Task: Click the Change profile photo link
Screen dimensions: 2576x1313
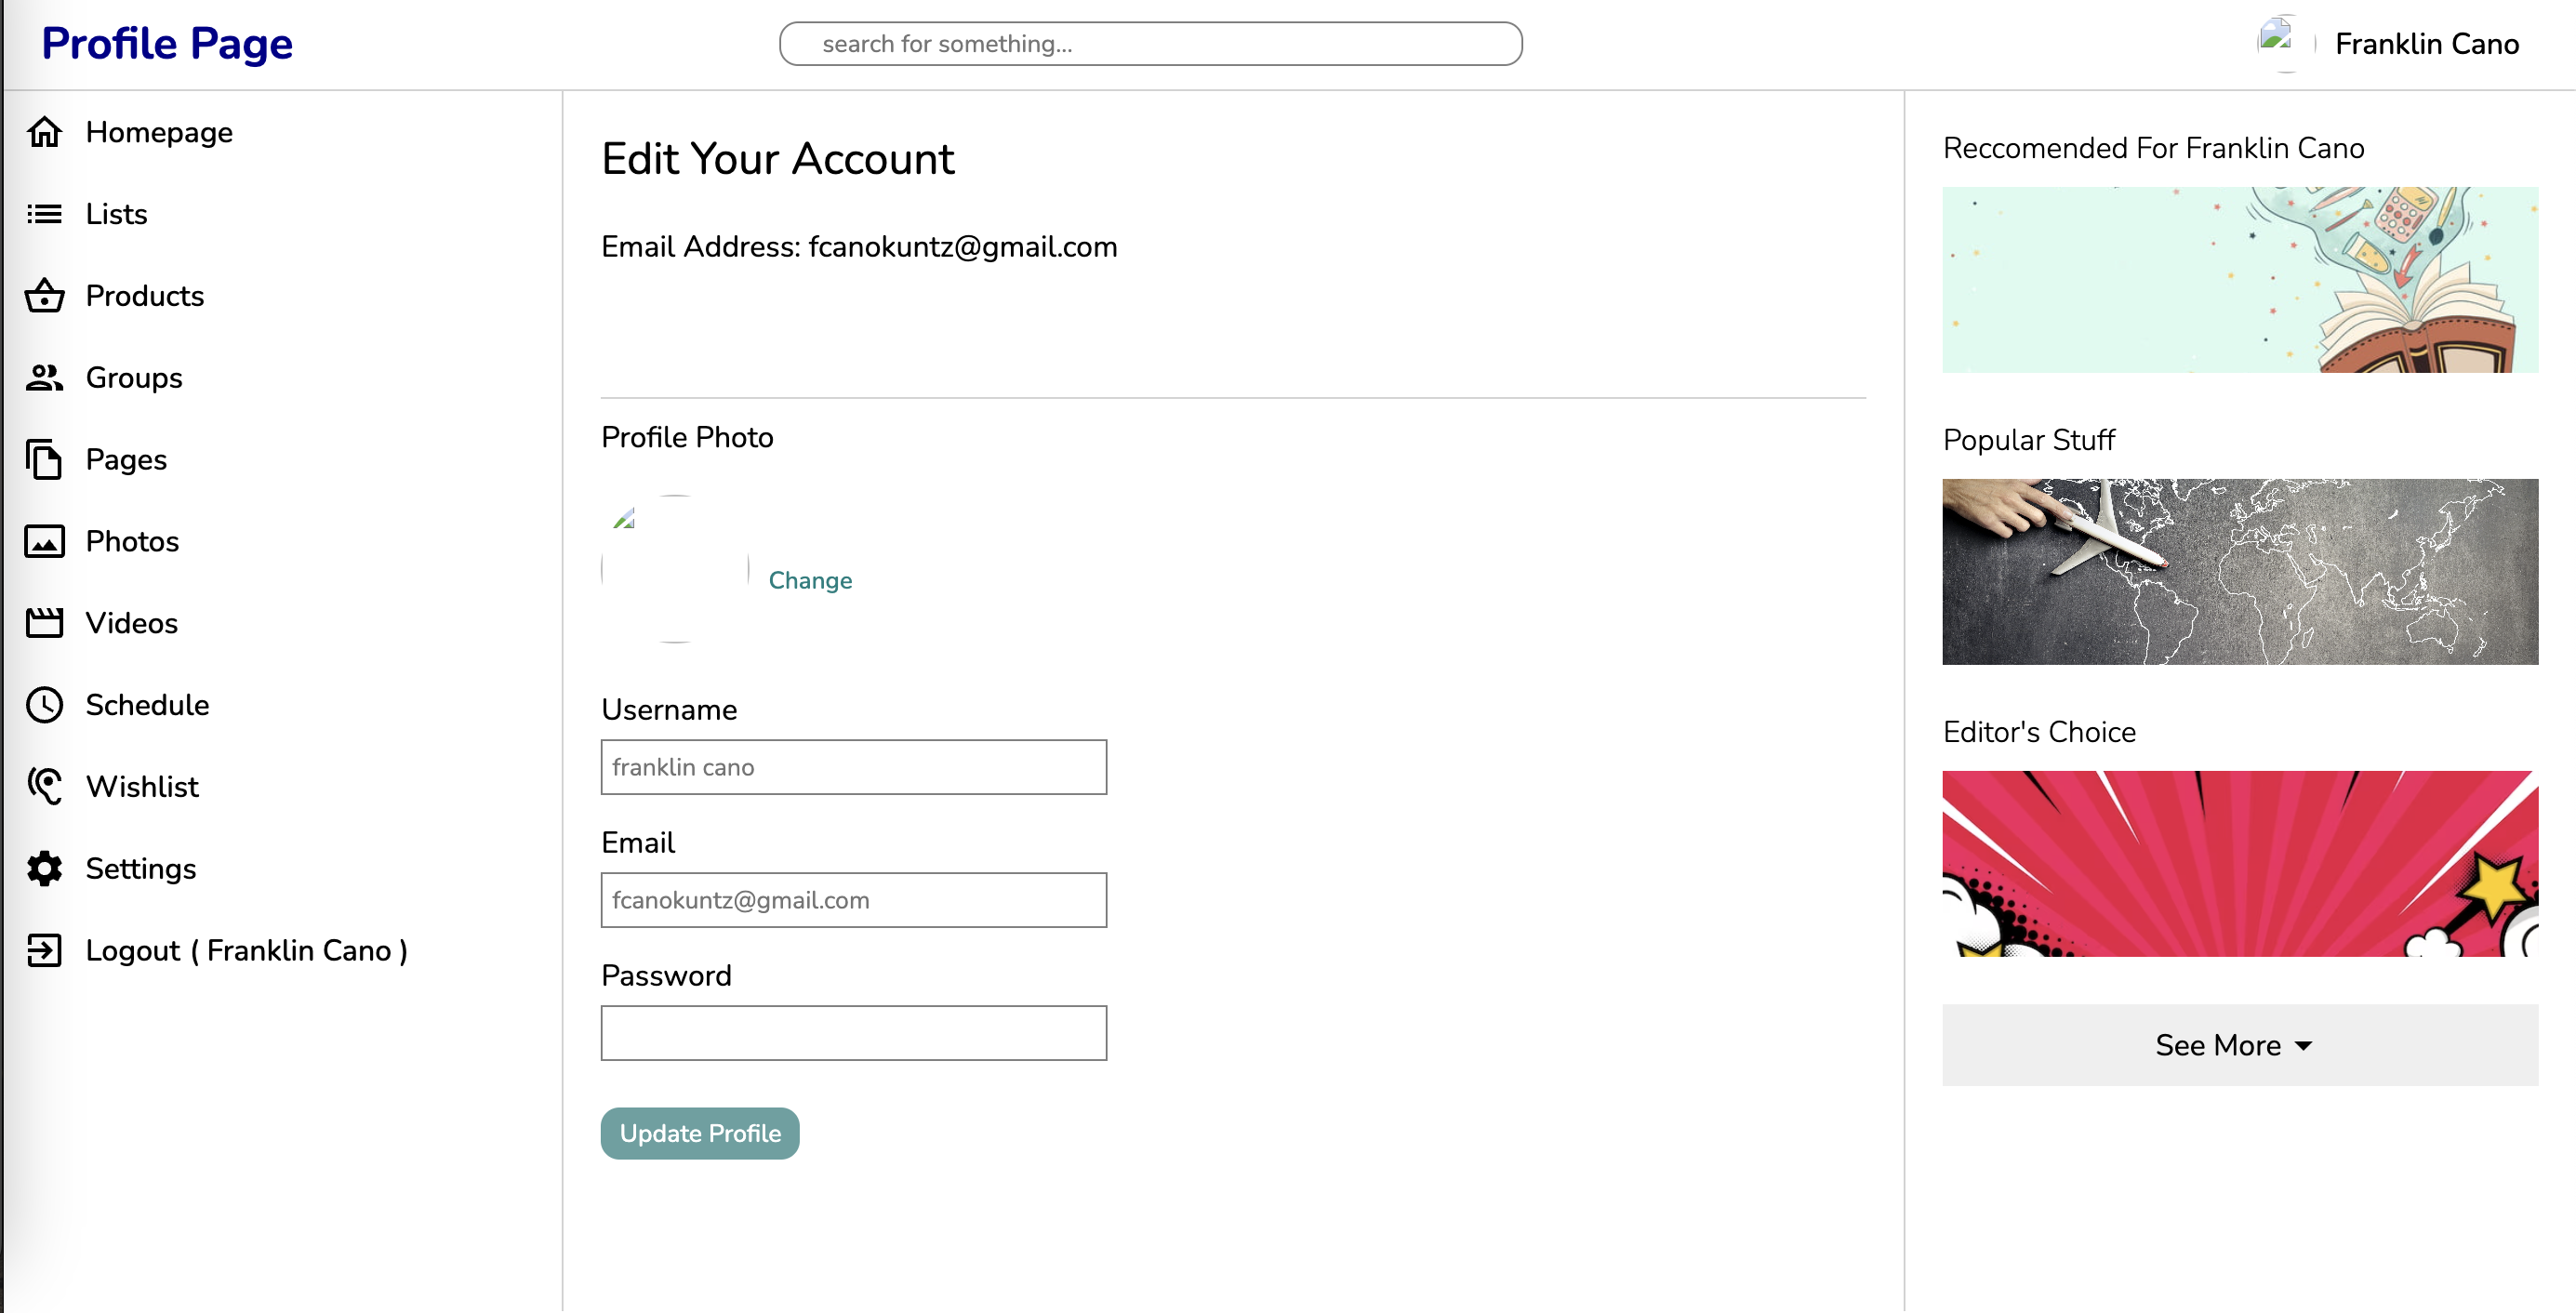Action: pyautogui.click(x=810, y=580)
